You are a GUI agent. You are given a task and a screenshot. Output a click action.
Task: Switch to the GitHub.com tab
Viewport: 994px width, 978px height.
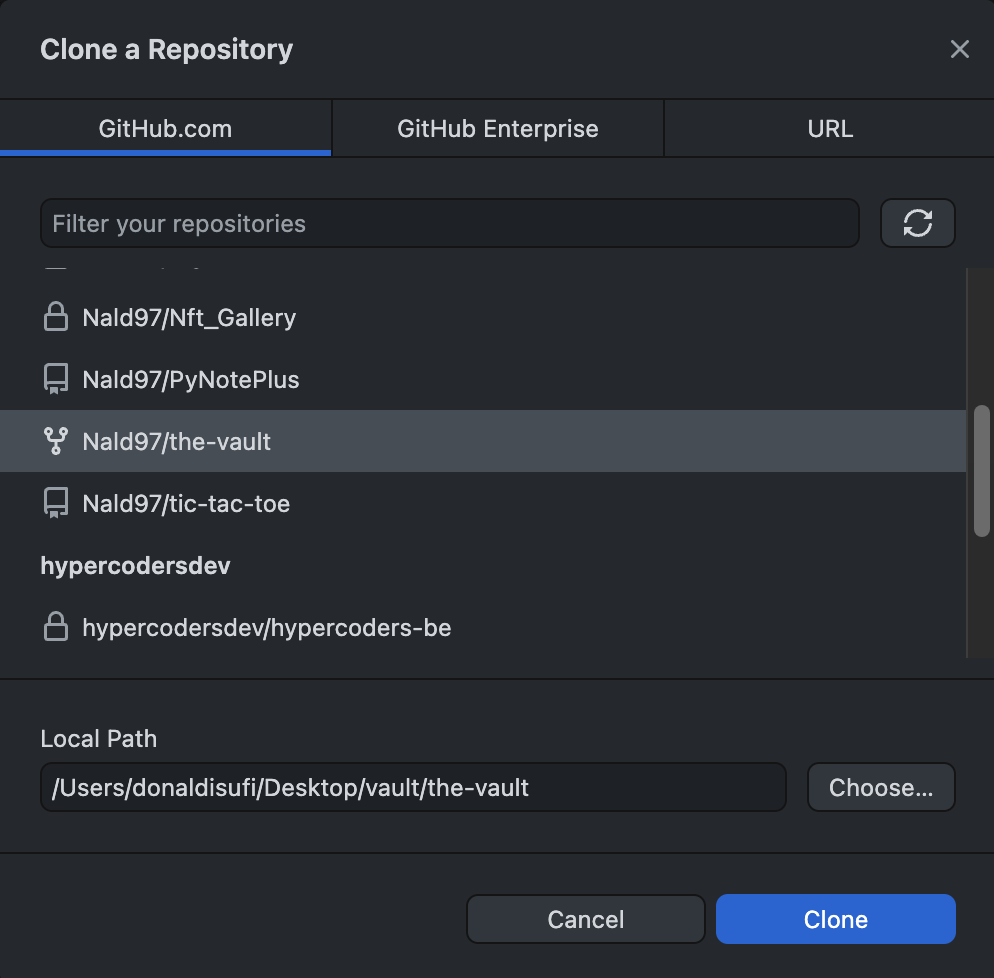165,129
